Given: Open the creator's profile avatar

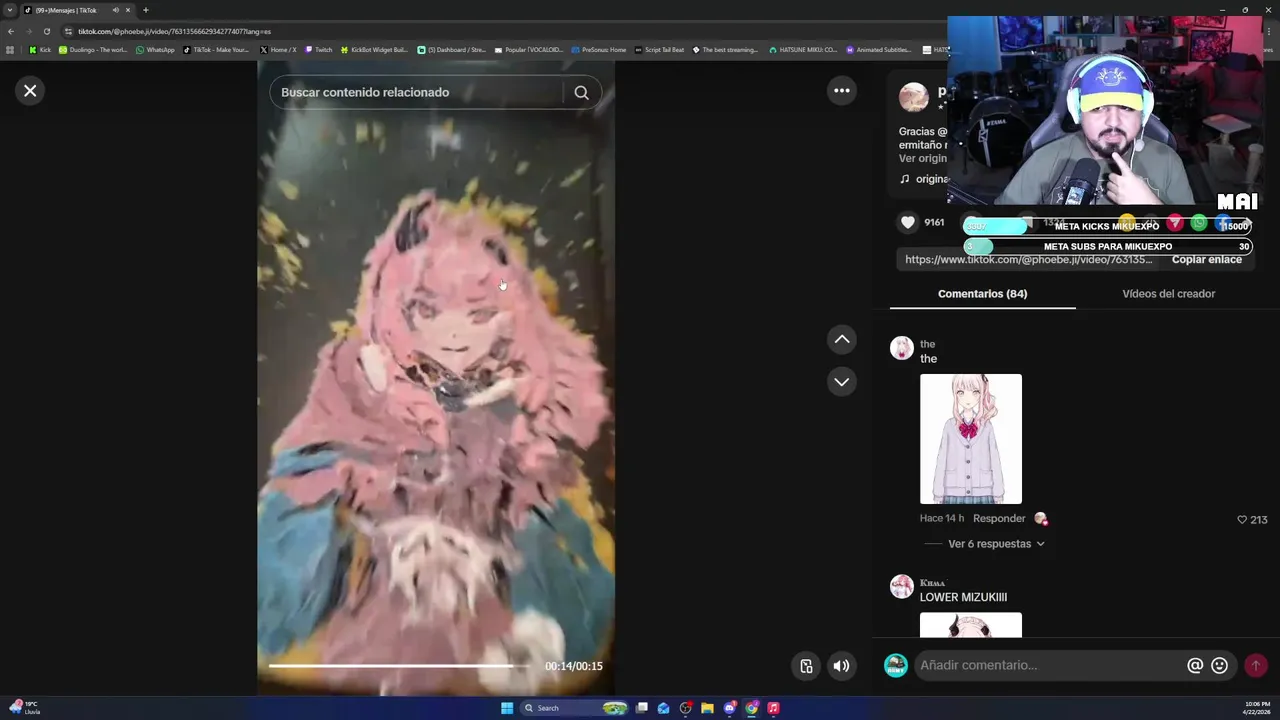Looking at the screenshot, I should point(914,97).
